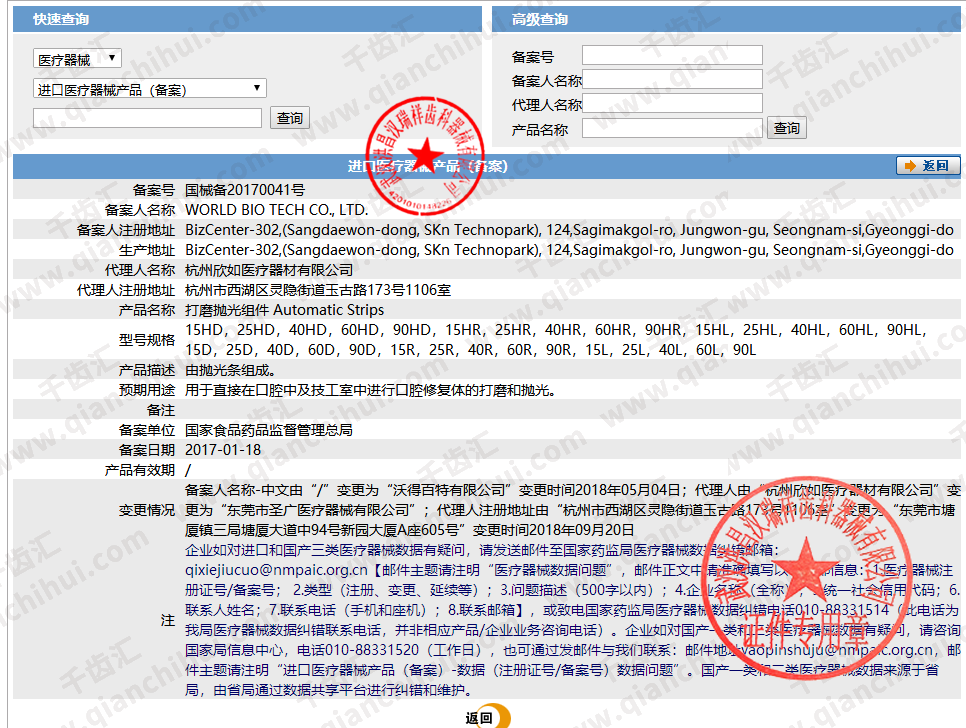Open the 医疗器械 category dropdown
This screenshot has width=966, height=728.
pos(77,60)
